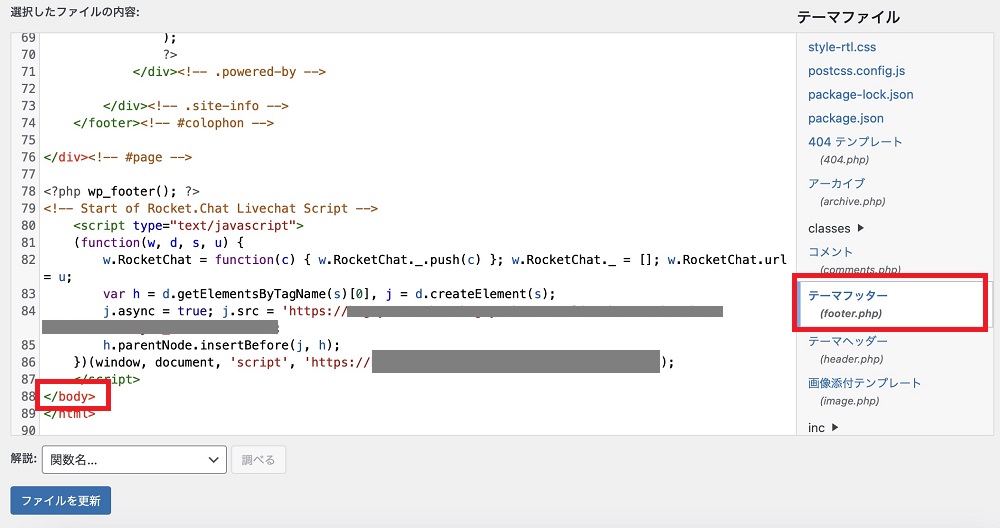Open the テーマヘッダー (header.php) file
The height and width of the screenshot is (528, 1000).
tap(848, 341)
